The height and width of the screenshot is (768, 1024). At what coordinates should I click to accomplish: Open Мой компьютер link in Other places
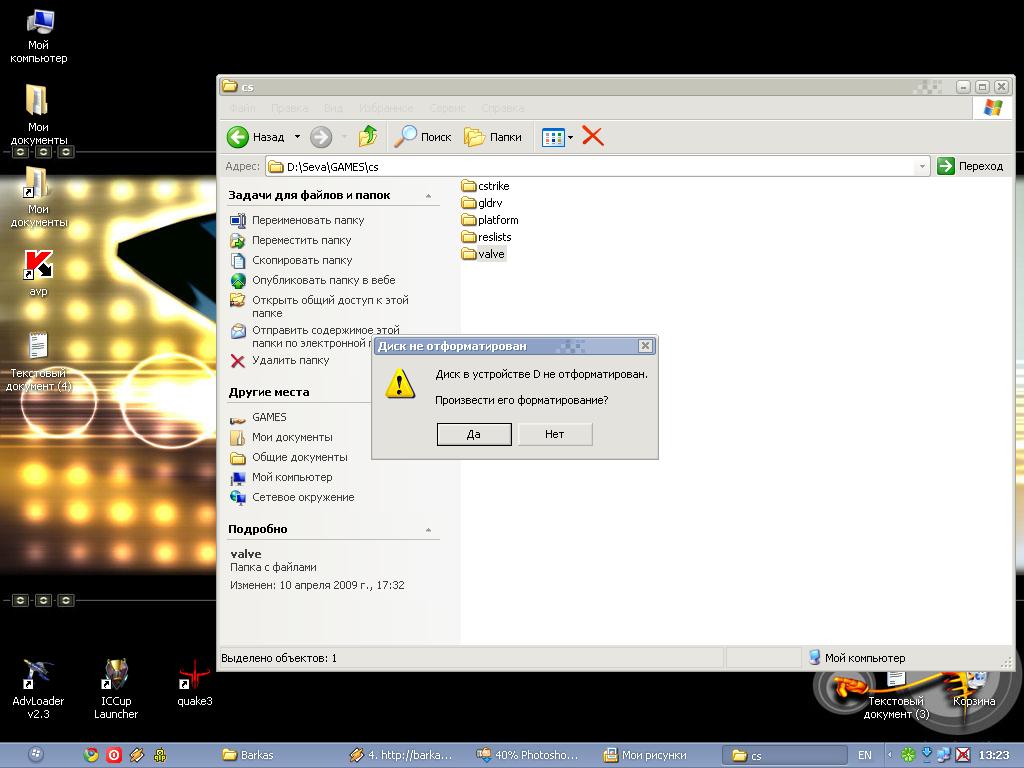pos(292,477)
